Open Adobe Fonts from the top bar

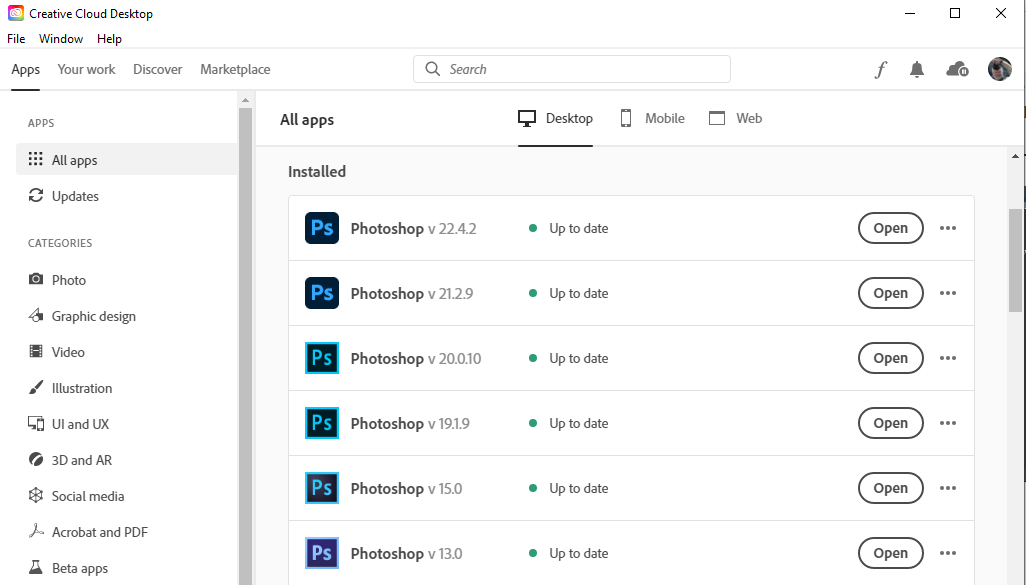click(880, 69)
